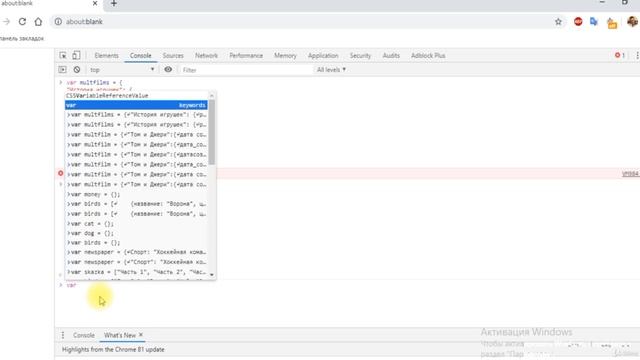
Task: Pick the var cat = {}; suggestion
Action: tap(136, 224)
